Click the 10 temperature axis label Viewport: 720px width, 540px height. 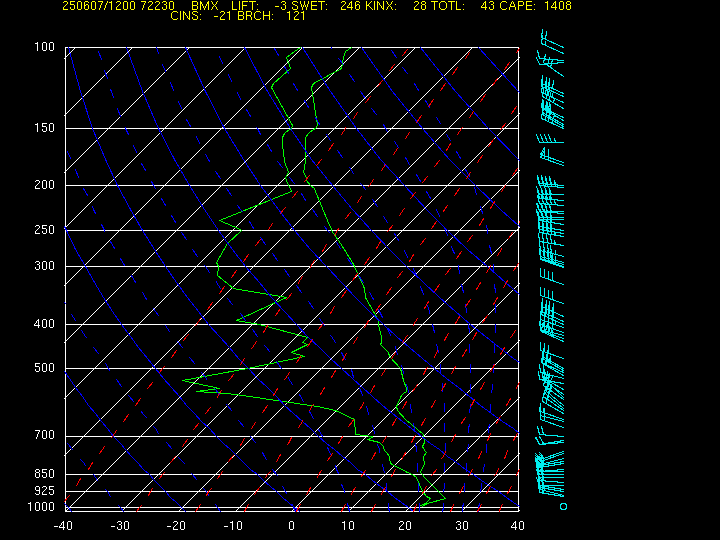[348, 526]
